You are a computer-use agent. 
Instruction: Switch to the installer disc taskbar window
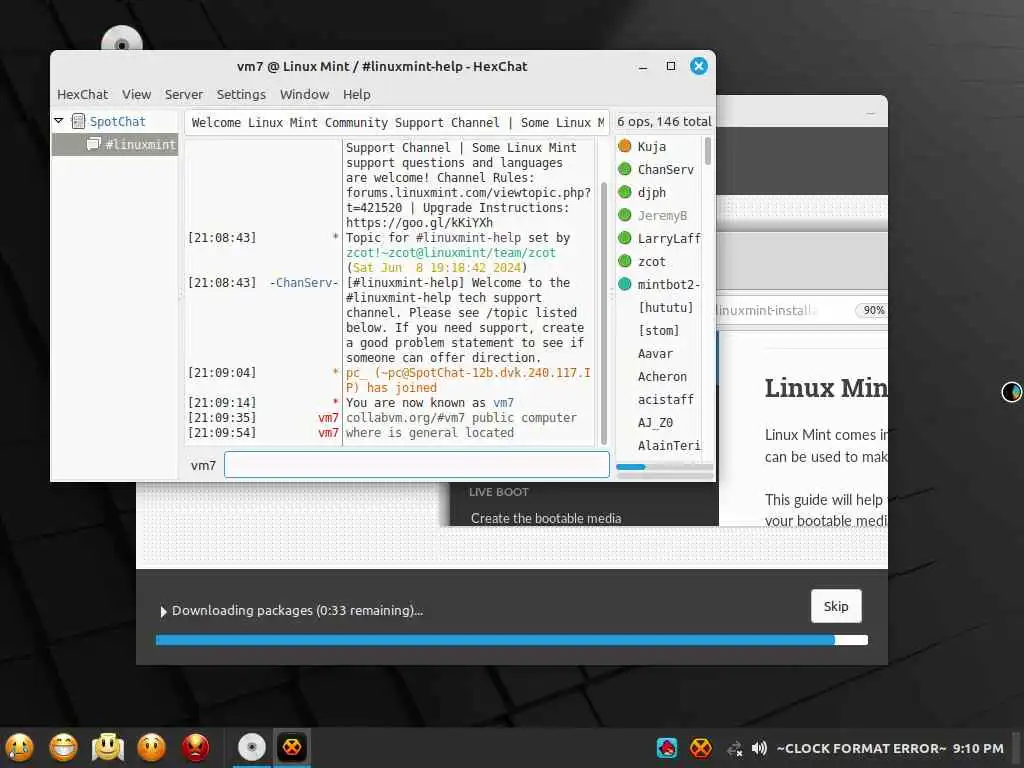[x=251, y=748]
